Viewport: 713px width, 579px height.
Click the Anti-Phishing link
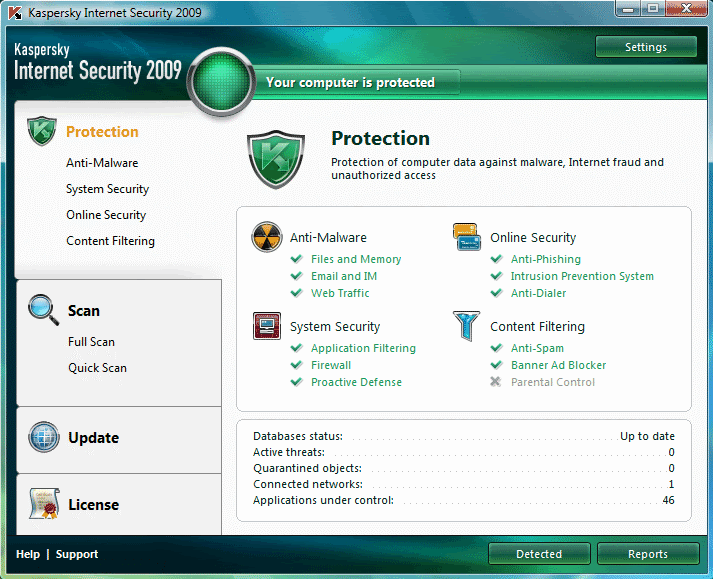[x=546, y=259]
